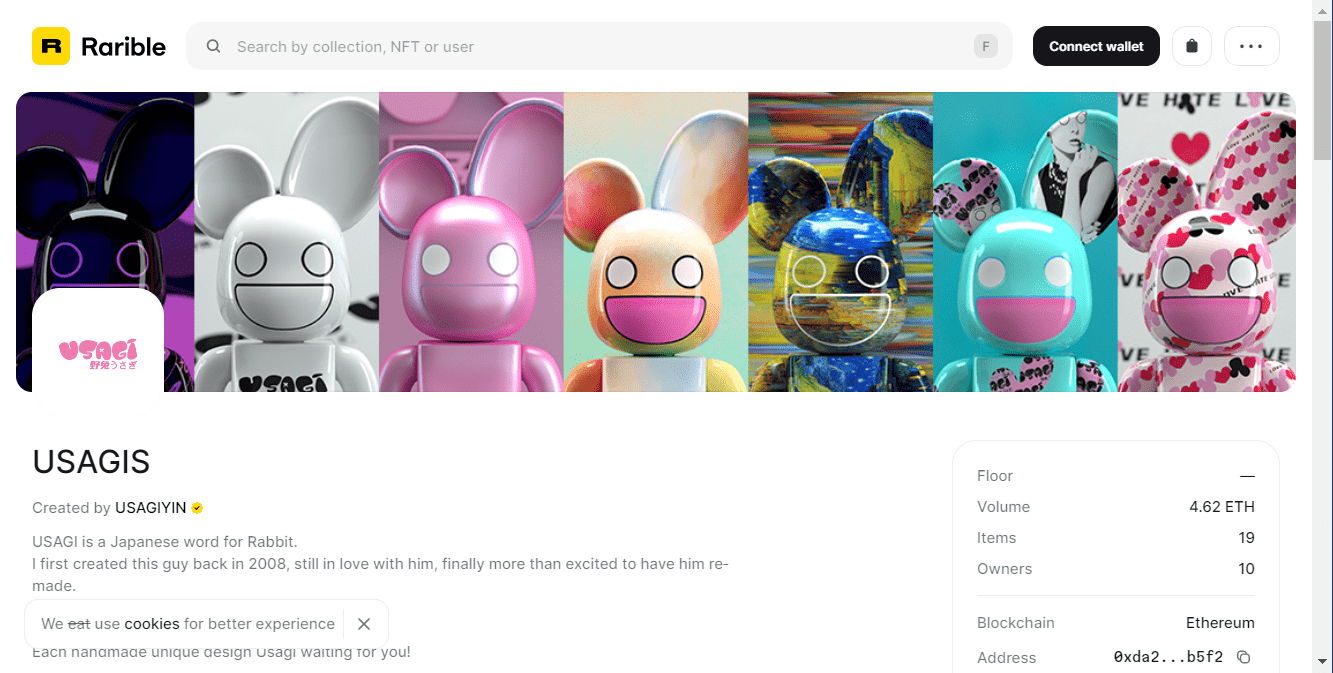Screen dimensions: 1333x673
Task: Click the USAGI collection avatar
Action: tap(98, 351)
